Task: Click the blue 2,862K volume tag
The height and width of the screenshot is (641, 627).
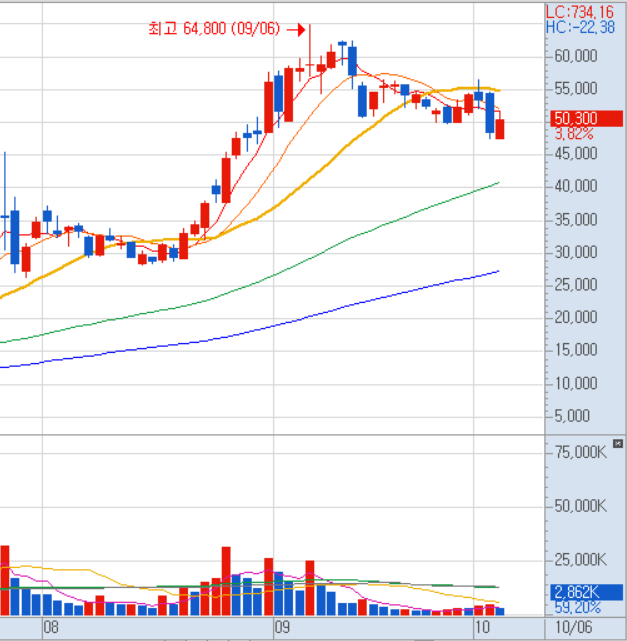Action: 587,592
